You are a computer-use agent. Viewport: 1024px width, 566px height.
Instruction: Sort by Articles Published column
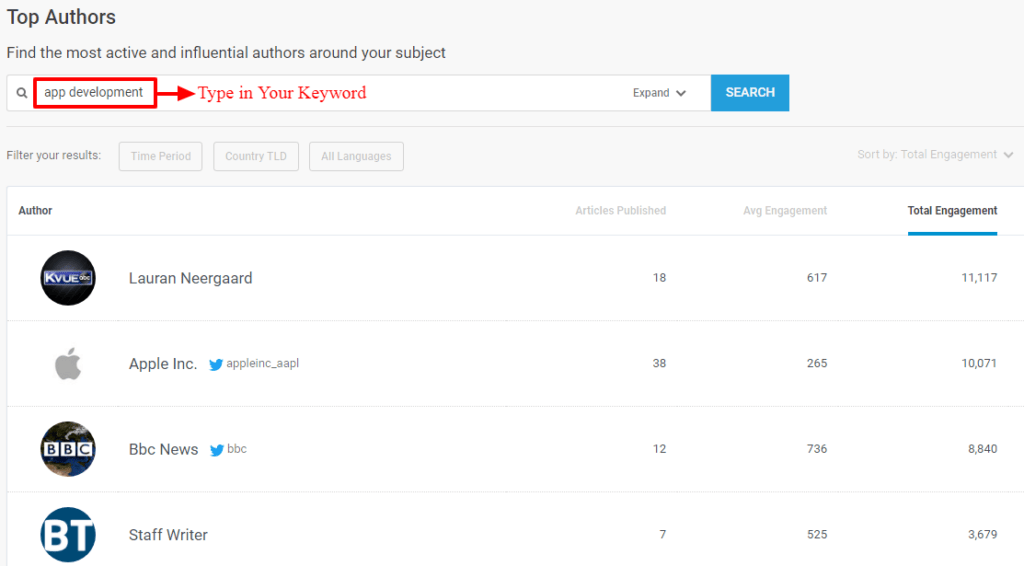click(x=620, y=210)
